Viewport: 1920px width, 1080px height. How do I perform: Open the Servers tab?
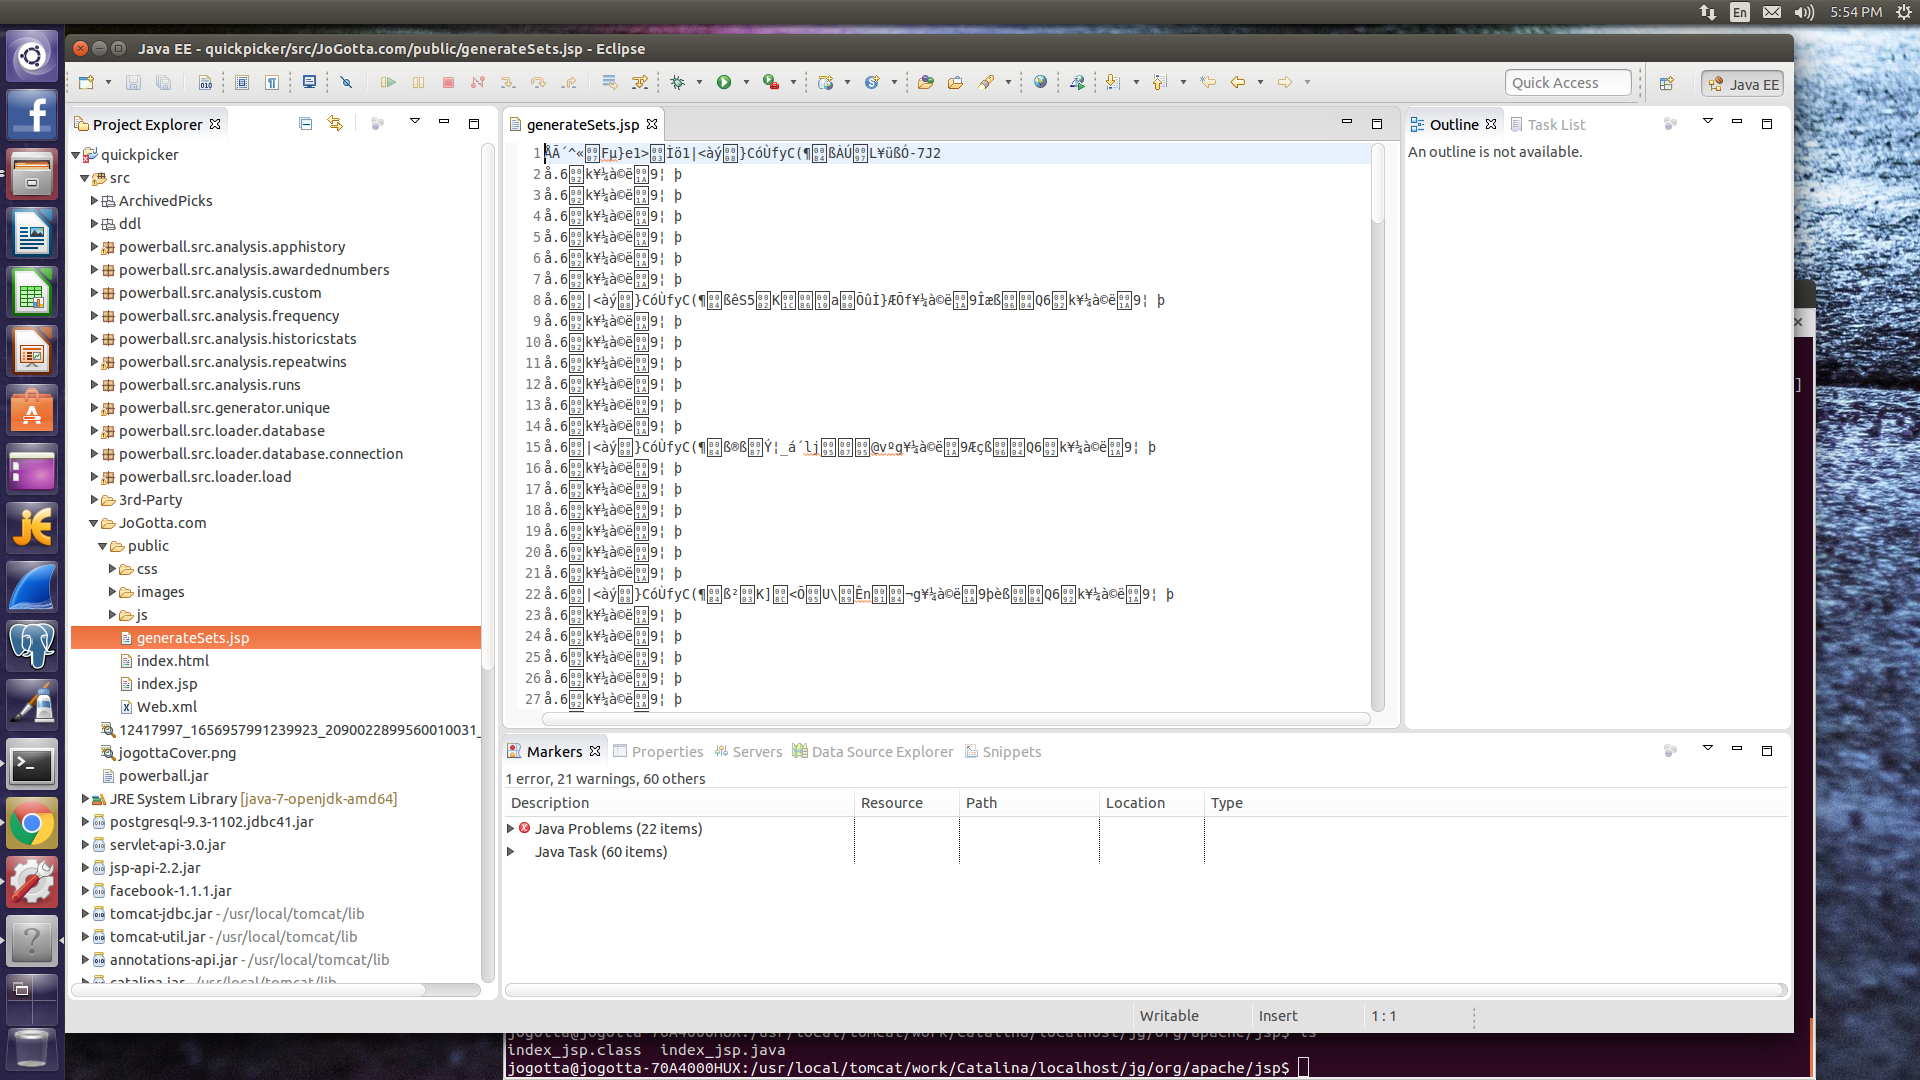click(x=748, y=752)
